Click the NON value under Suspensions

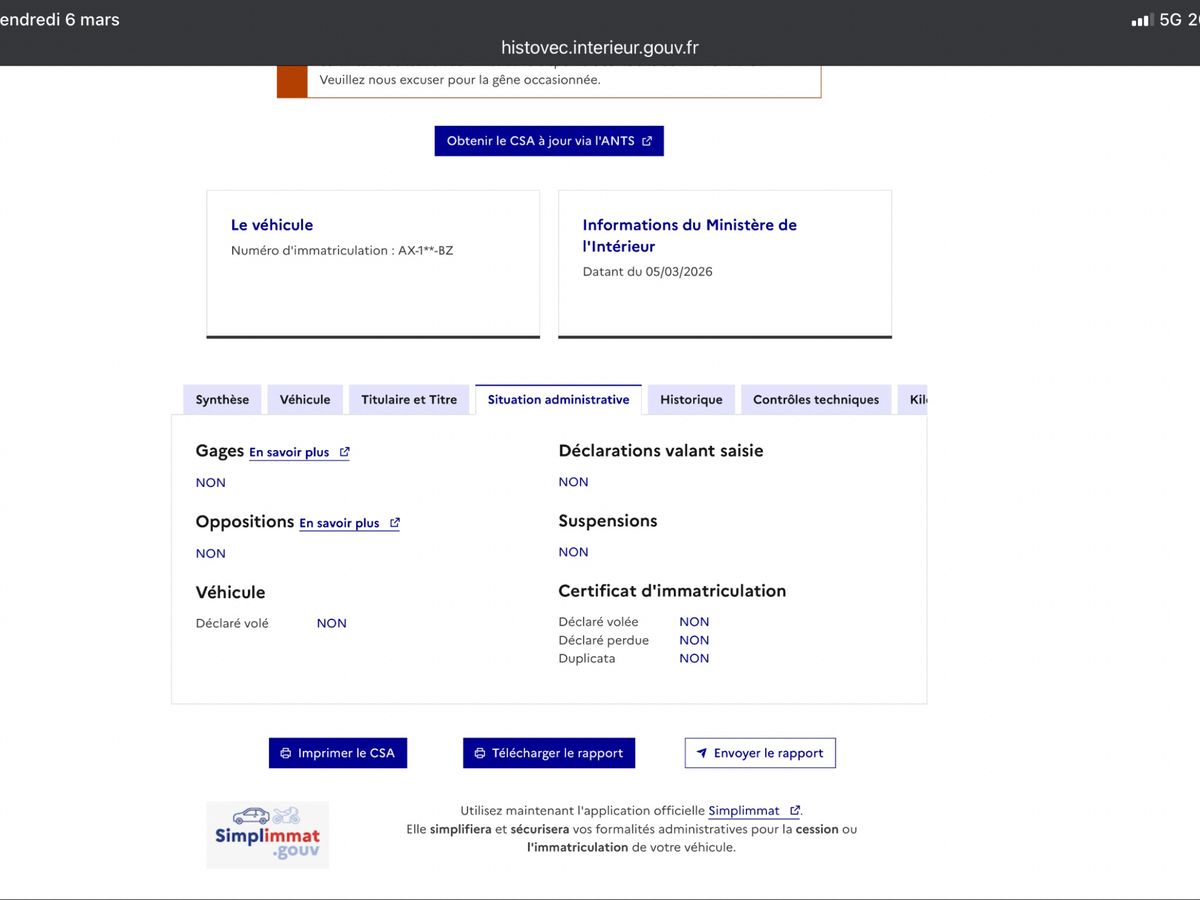click(x=574, y=552)
